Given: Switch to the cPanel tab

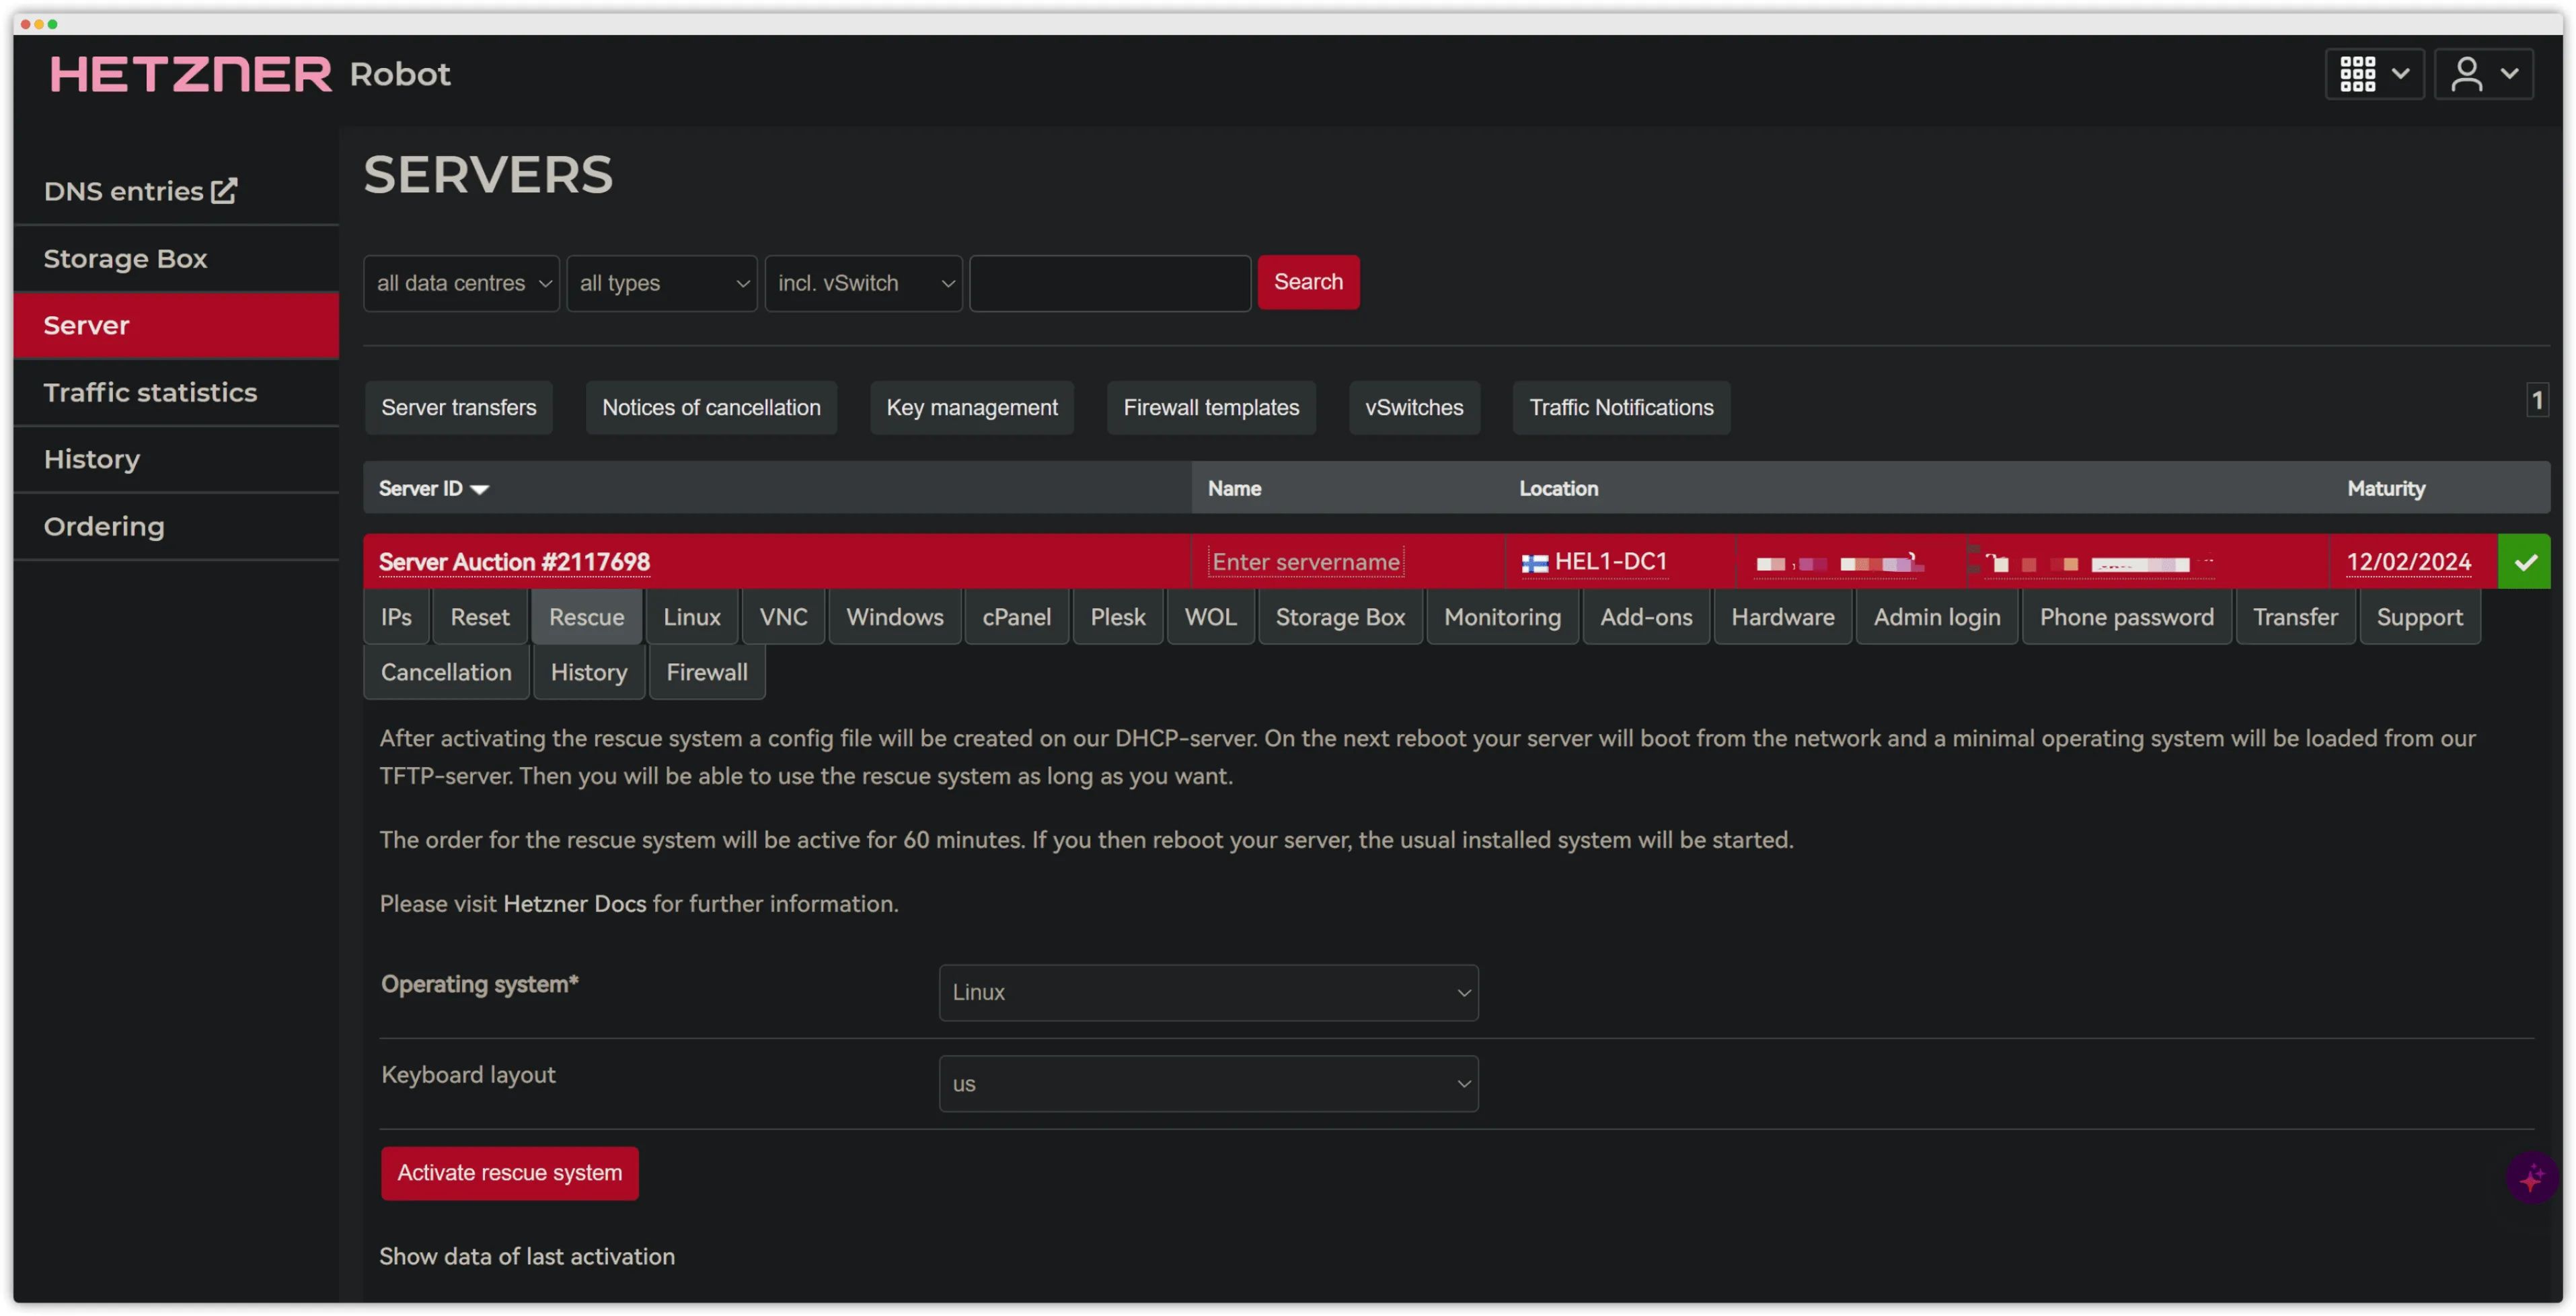Looking at the screenshot, I should (x=1016, y=617).
